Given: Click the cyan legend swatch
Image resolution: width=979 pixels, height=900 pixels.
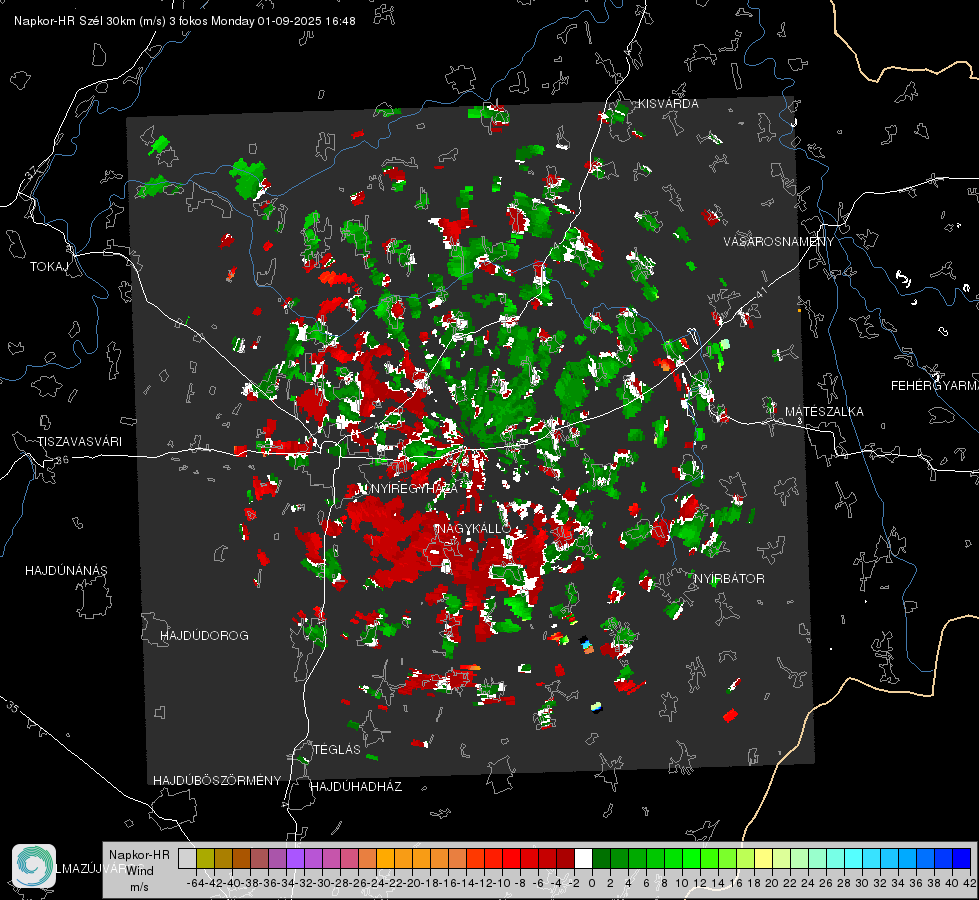Looking at the screenshot, I should (853, 859).
